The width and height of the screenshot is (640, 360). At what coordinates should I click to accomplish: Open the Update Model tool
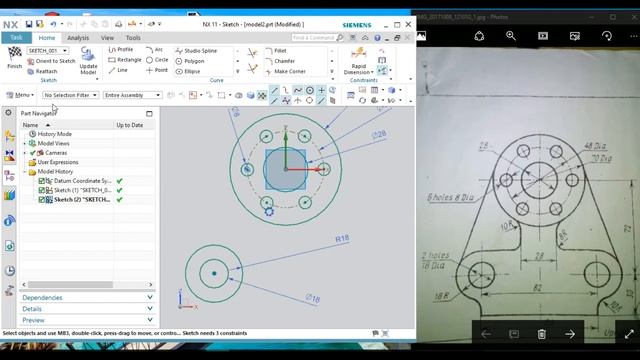click(x=88, y=60)
